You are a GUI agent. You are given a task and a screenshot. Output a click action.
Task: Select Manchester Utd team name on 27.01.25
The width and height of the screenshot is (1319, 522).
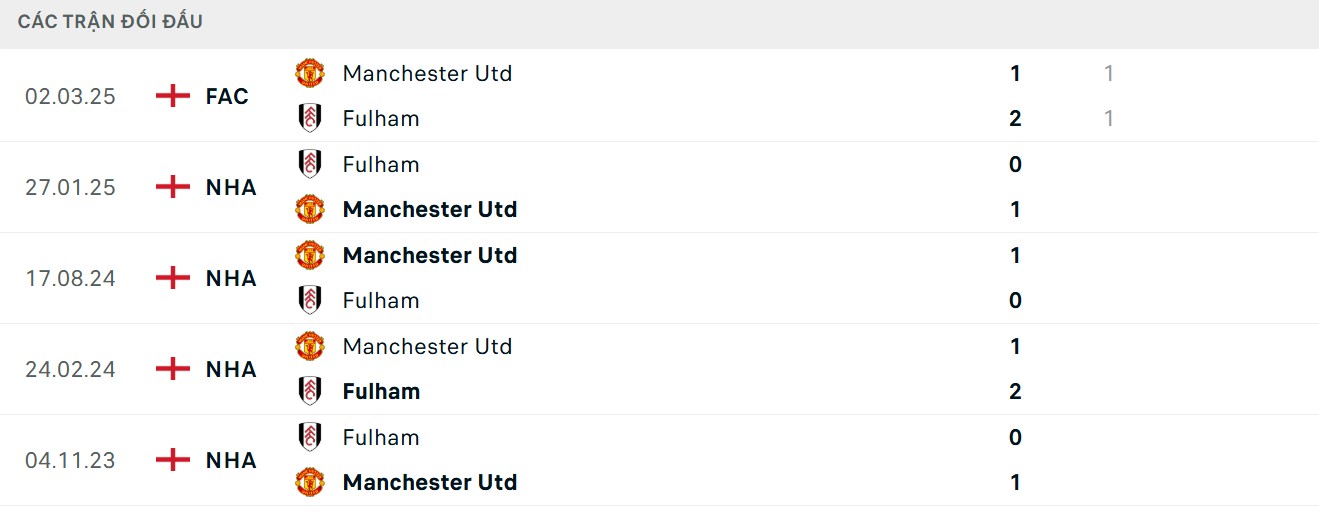429,209
